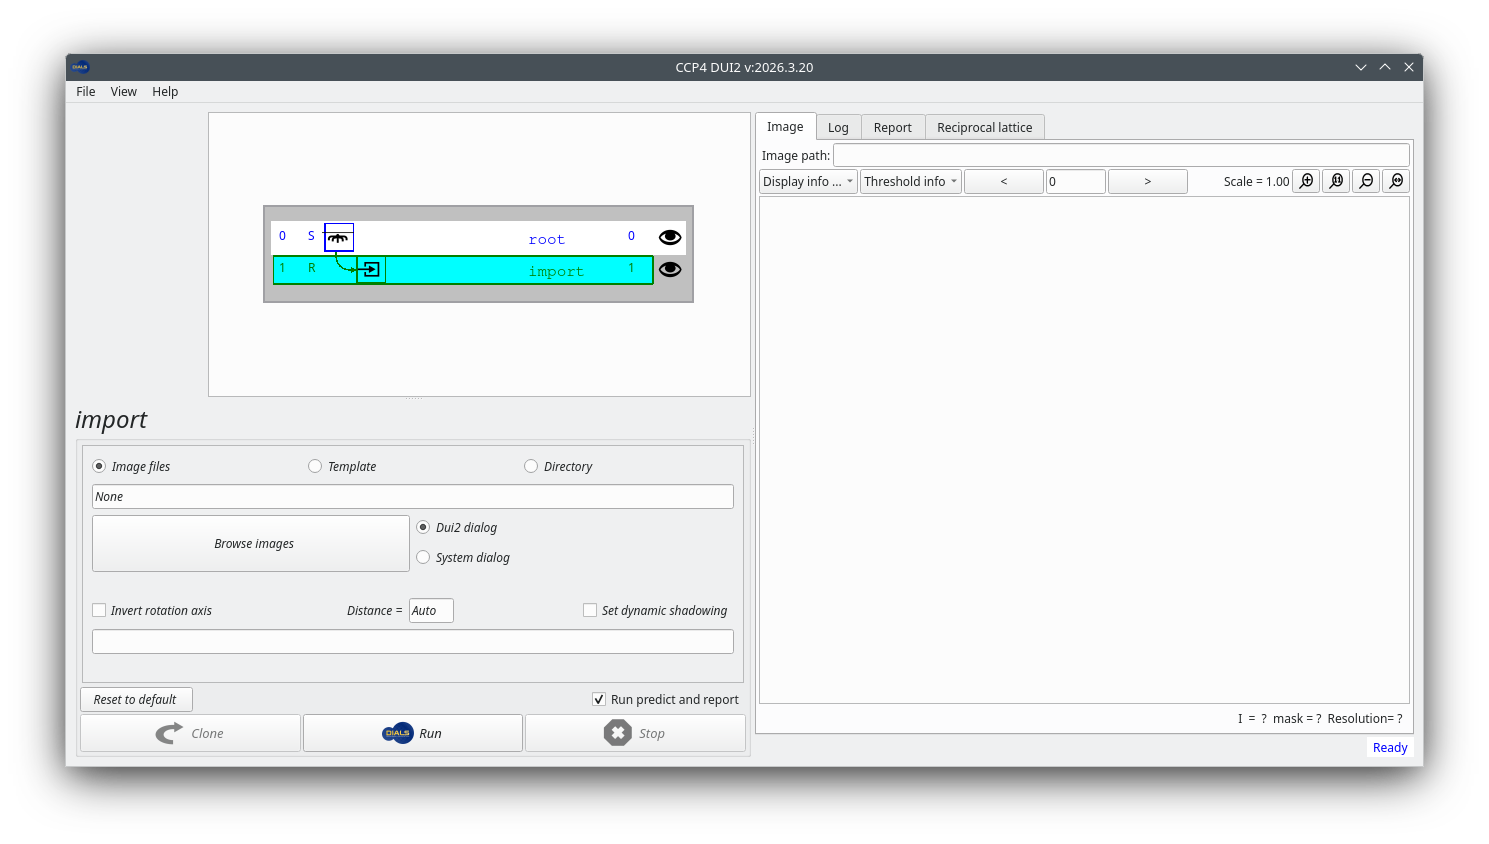Viewport: 1489px width, 844px height.
Task: Zoom out of the diffraction image
Action: pos(1366,181)
